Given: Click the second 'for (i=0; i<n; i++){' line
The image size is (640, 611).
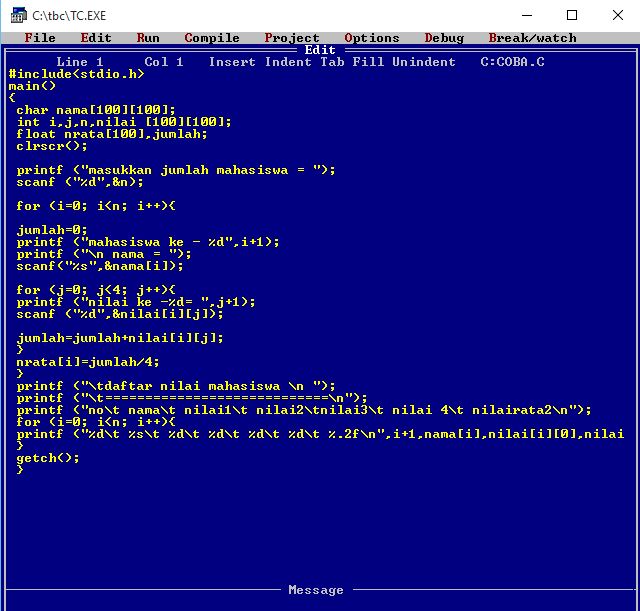Looking at the screenshot, I should click(x=96, y=422).
